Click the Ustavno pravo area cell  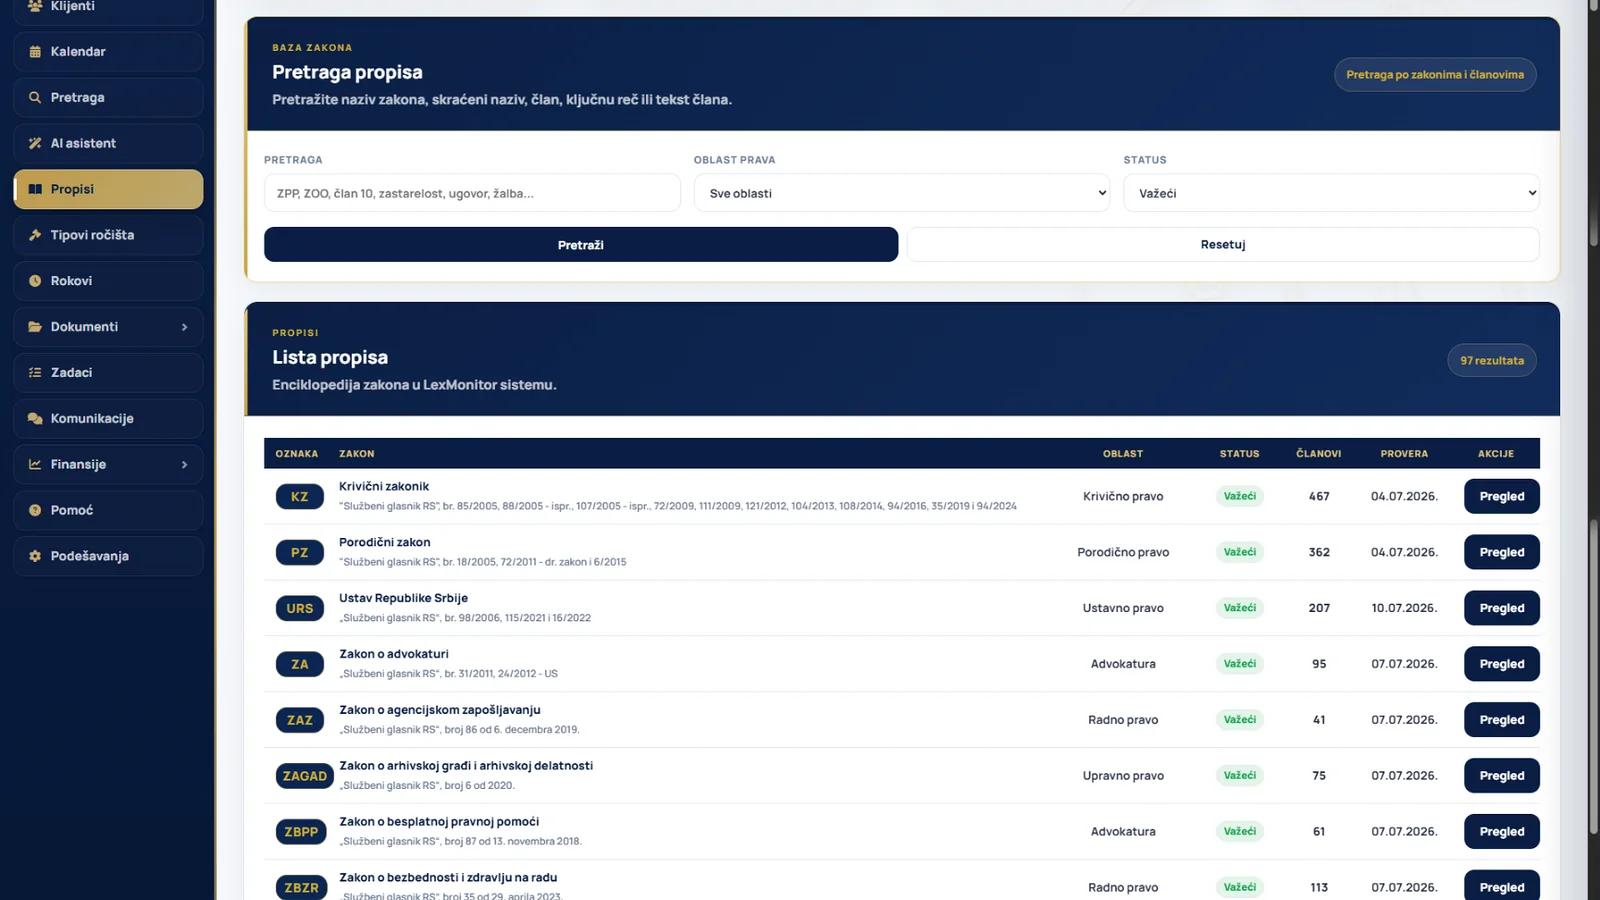tap(1123, 609)
